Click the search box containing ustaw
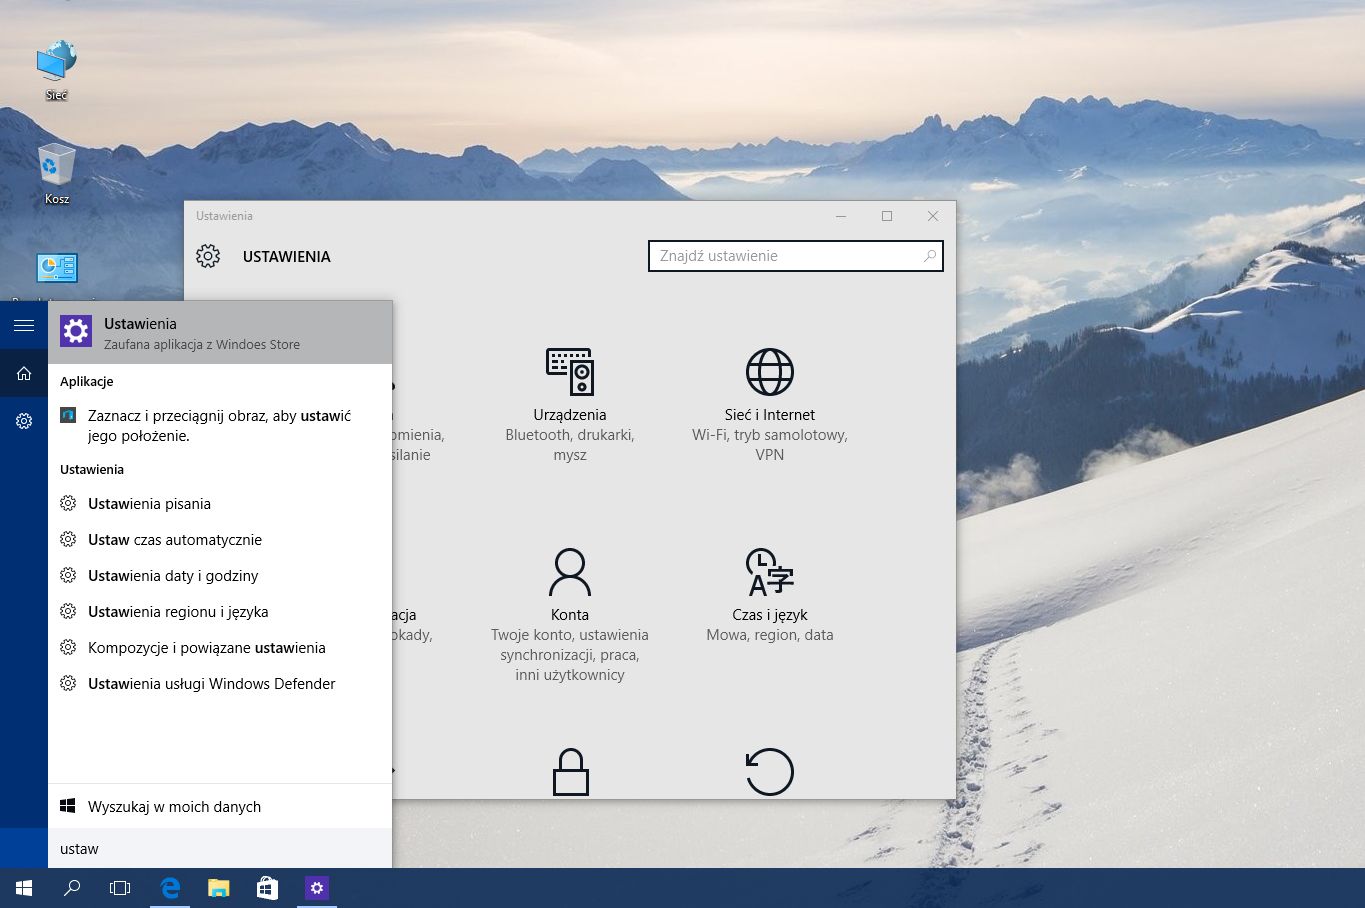1365x908 pixels. (220, 848)
